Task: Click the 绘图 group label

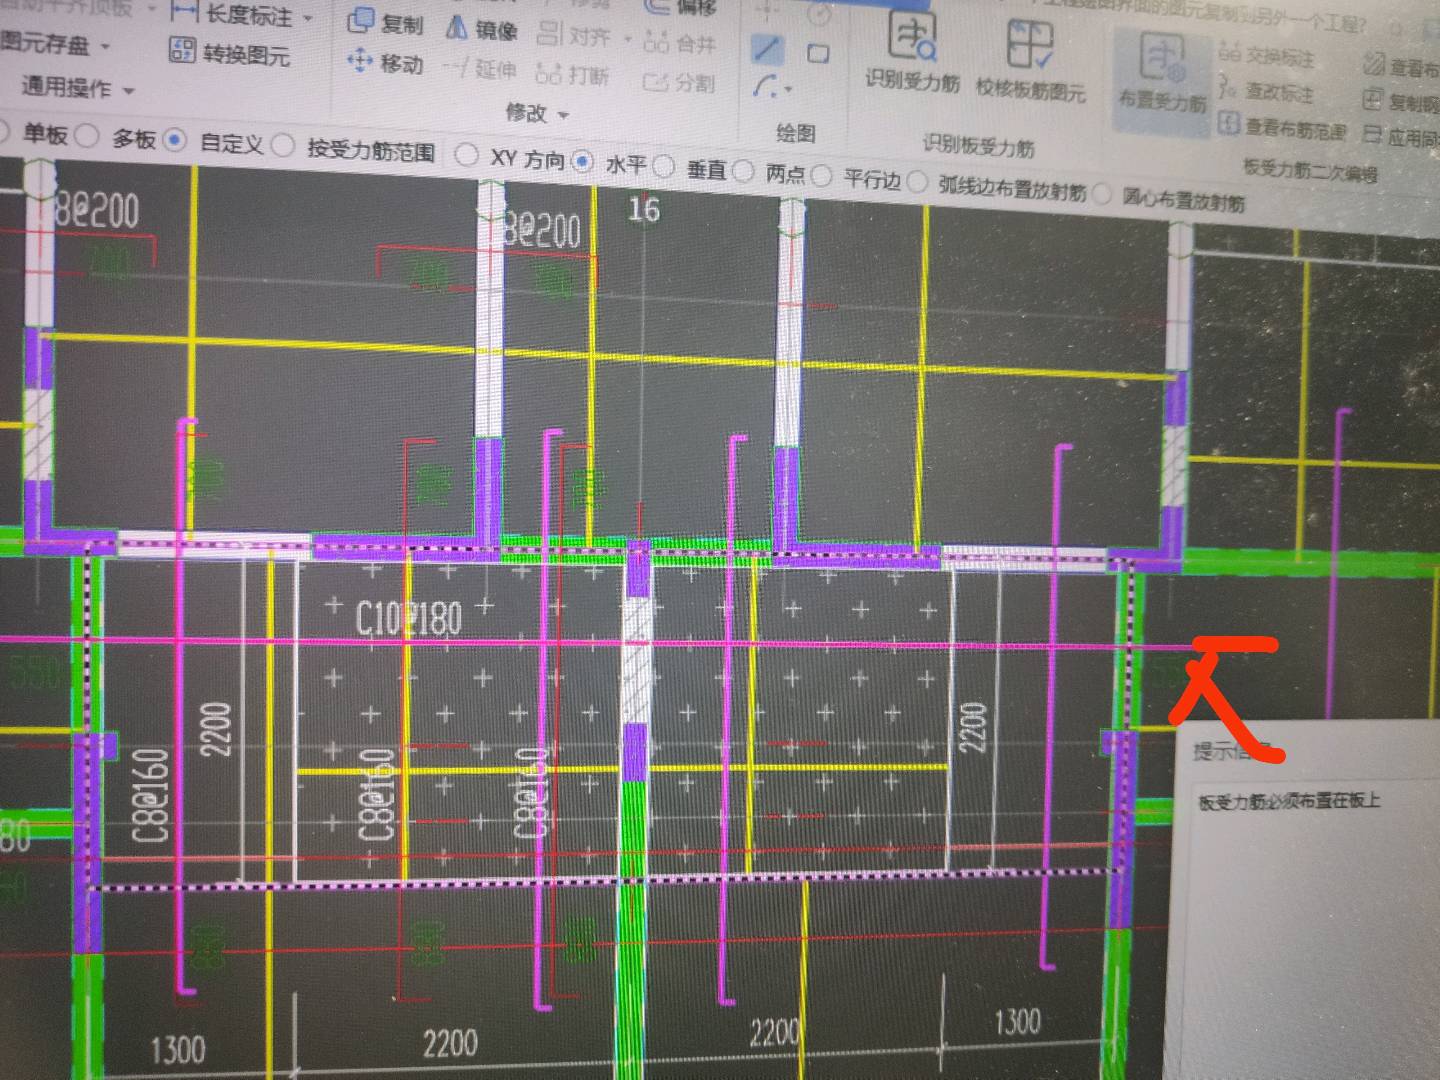Action: click(x=796, y=132)
